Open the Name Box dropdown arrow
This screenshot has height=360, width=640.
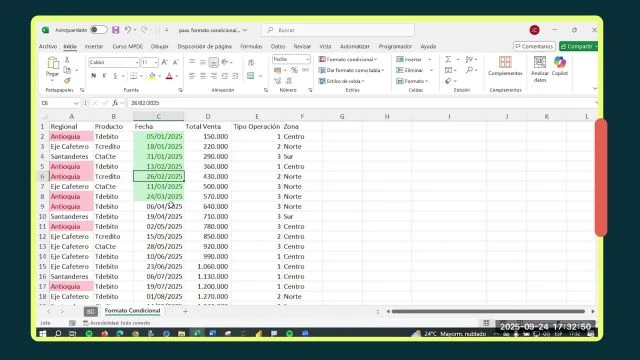pyautogui.click(x=76, y=103)
